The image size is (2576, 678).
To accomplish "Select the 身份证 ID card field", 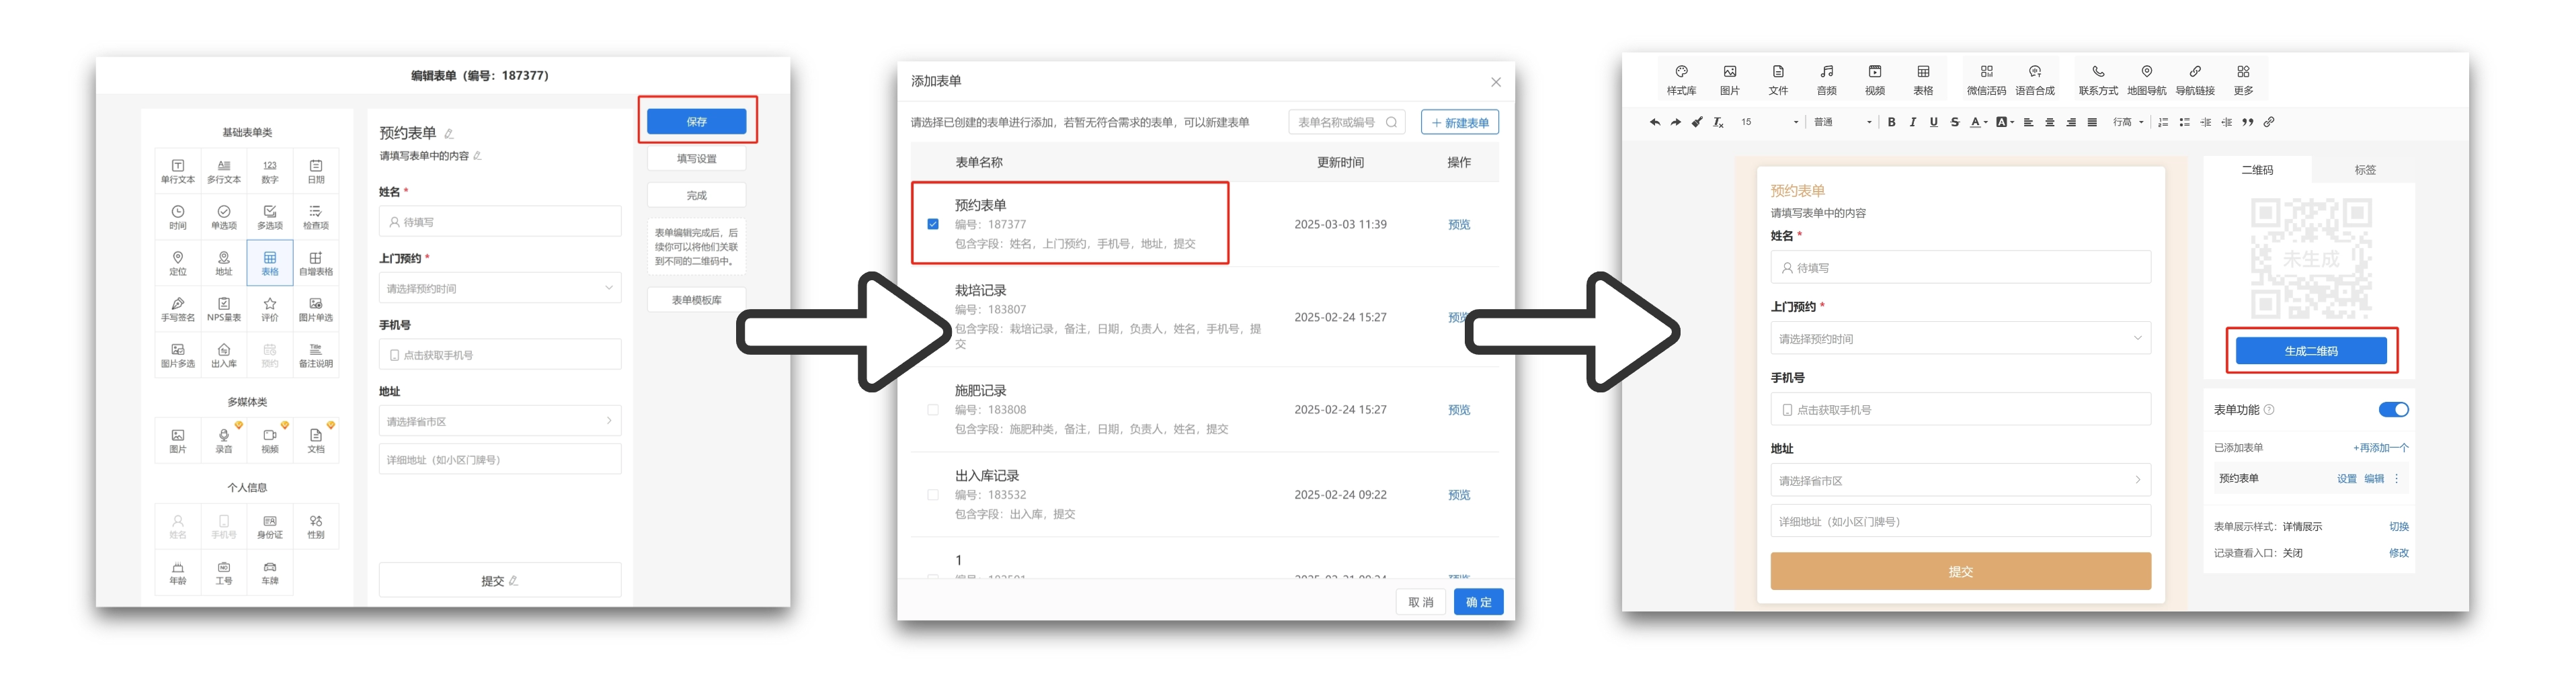I will [270, 526].
